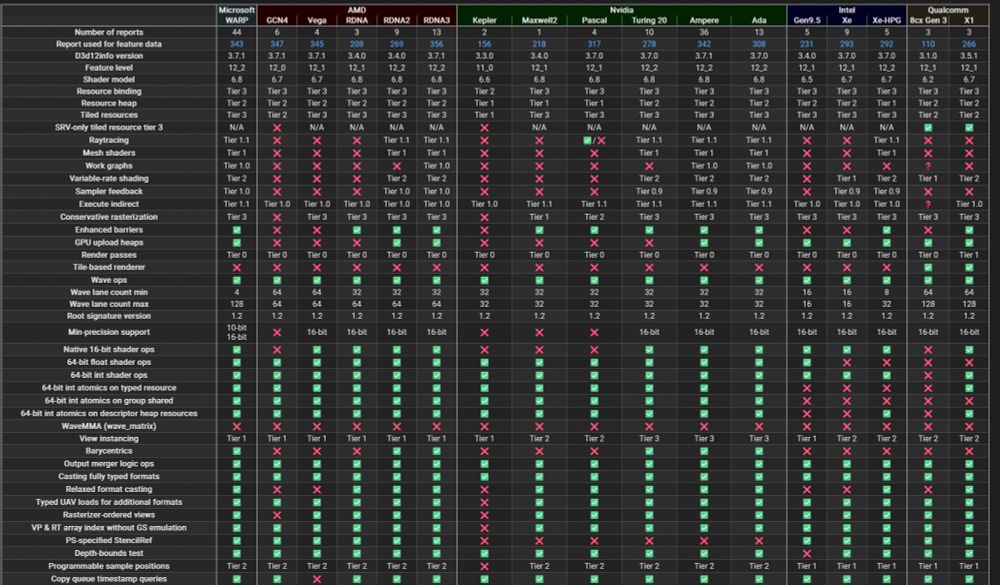Select the green check for Tile-based renderer under 8cx Gen 3
This screenshot has height=585, width=1000.
(x=928, y=267)
